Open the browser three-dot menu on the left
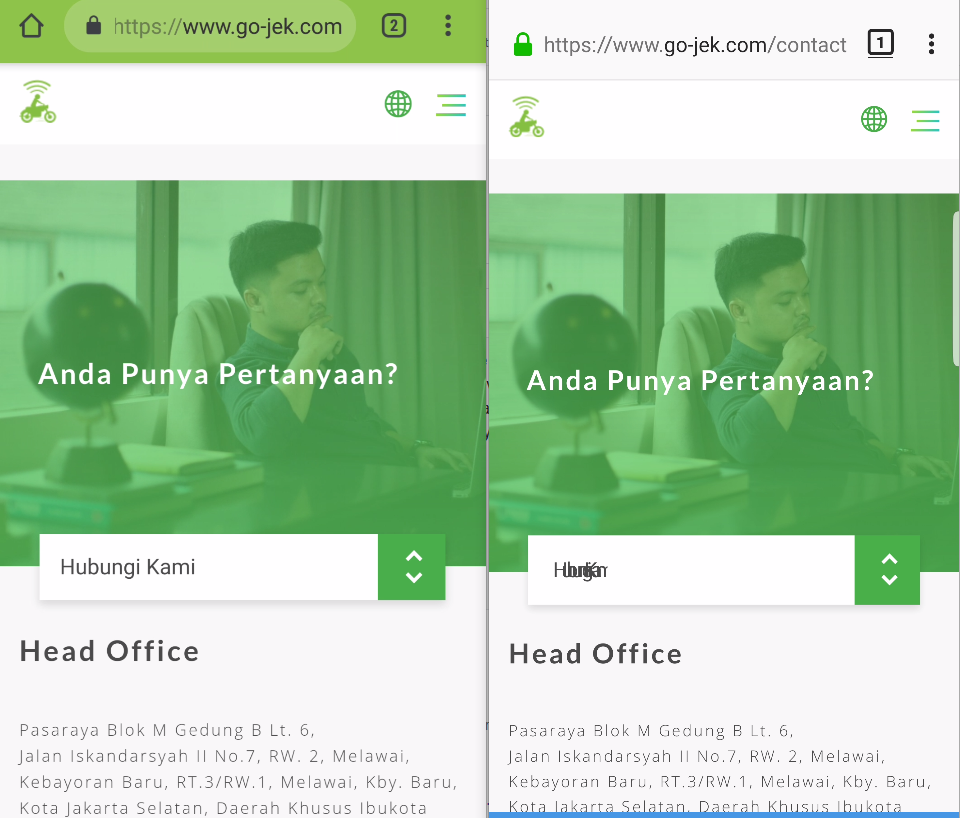960x818 pixels. tap(447, 26)
